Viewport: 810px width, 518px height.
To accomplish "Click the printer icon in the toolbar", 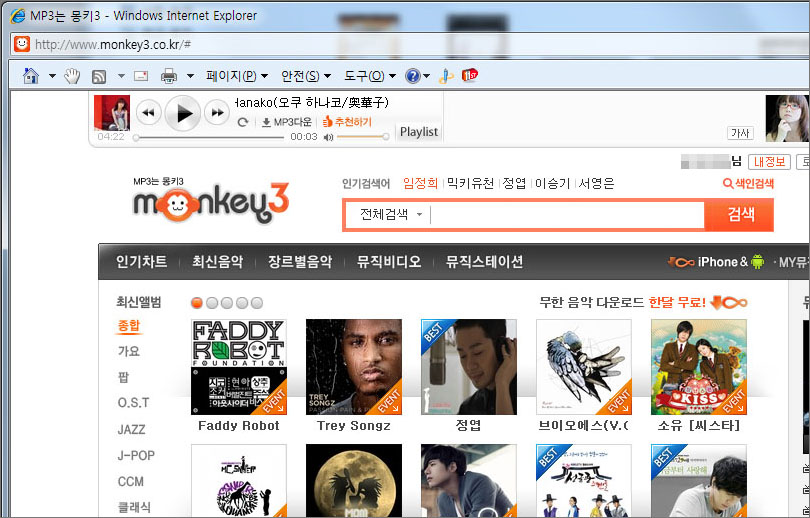I will pyautogui.click(x=169, y=76).
